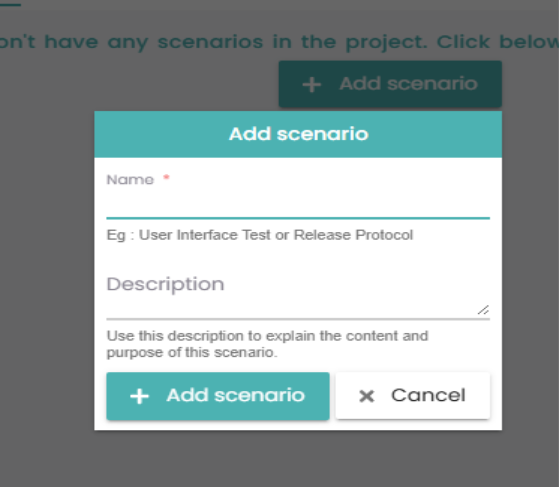The image size is (559, 487).
Task: Click the dark overlay left of the dialog
Action: (47, 271)
